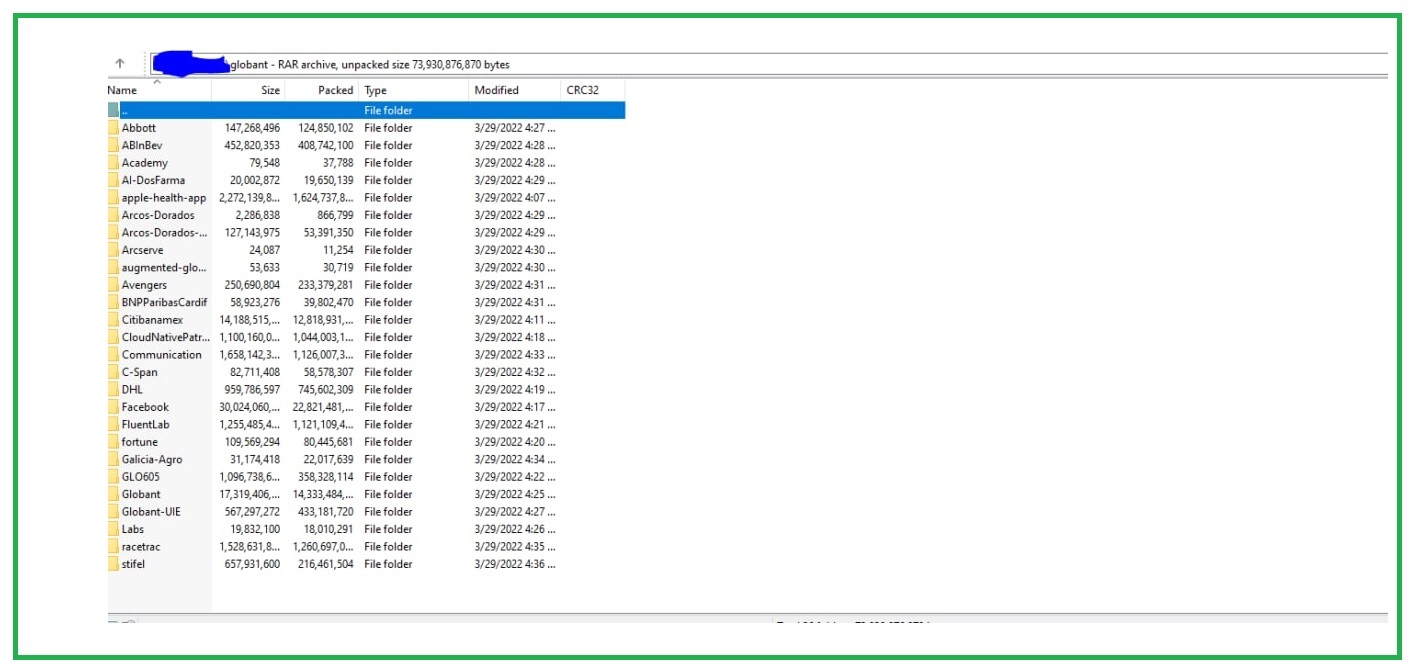Click size value 31,174,418 for Galicia-Agro

[255, 459]
